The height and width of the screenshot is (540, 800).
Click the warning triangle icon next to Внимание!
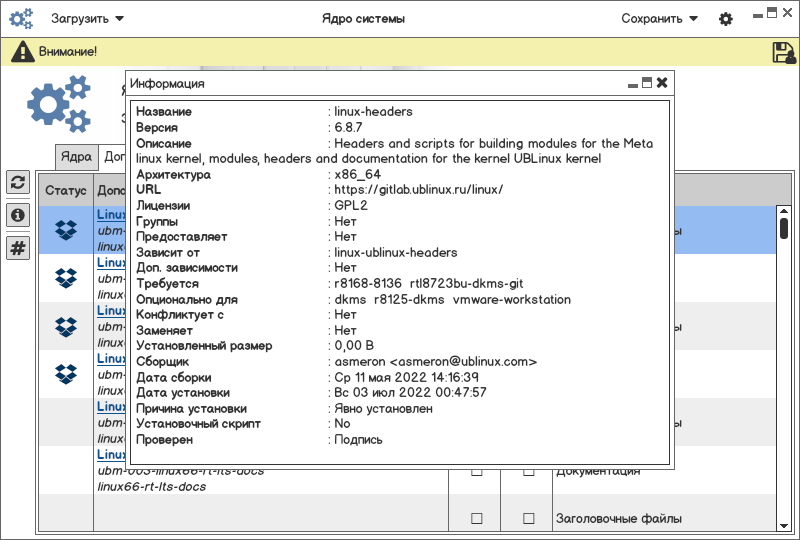pyautogui.click(x=22, y=52)
